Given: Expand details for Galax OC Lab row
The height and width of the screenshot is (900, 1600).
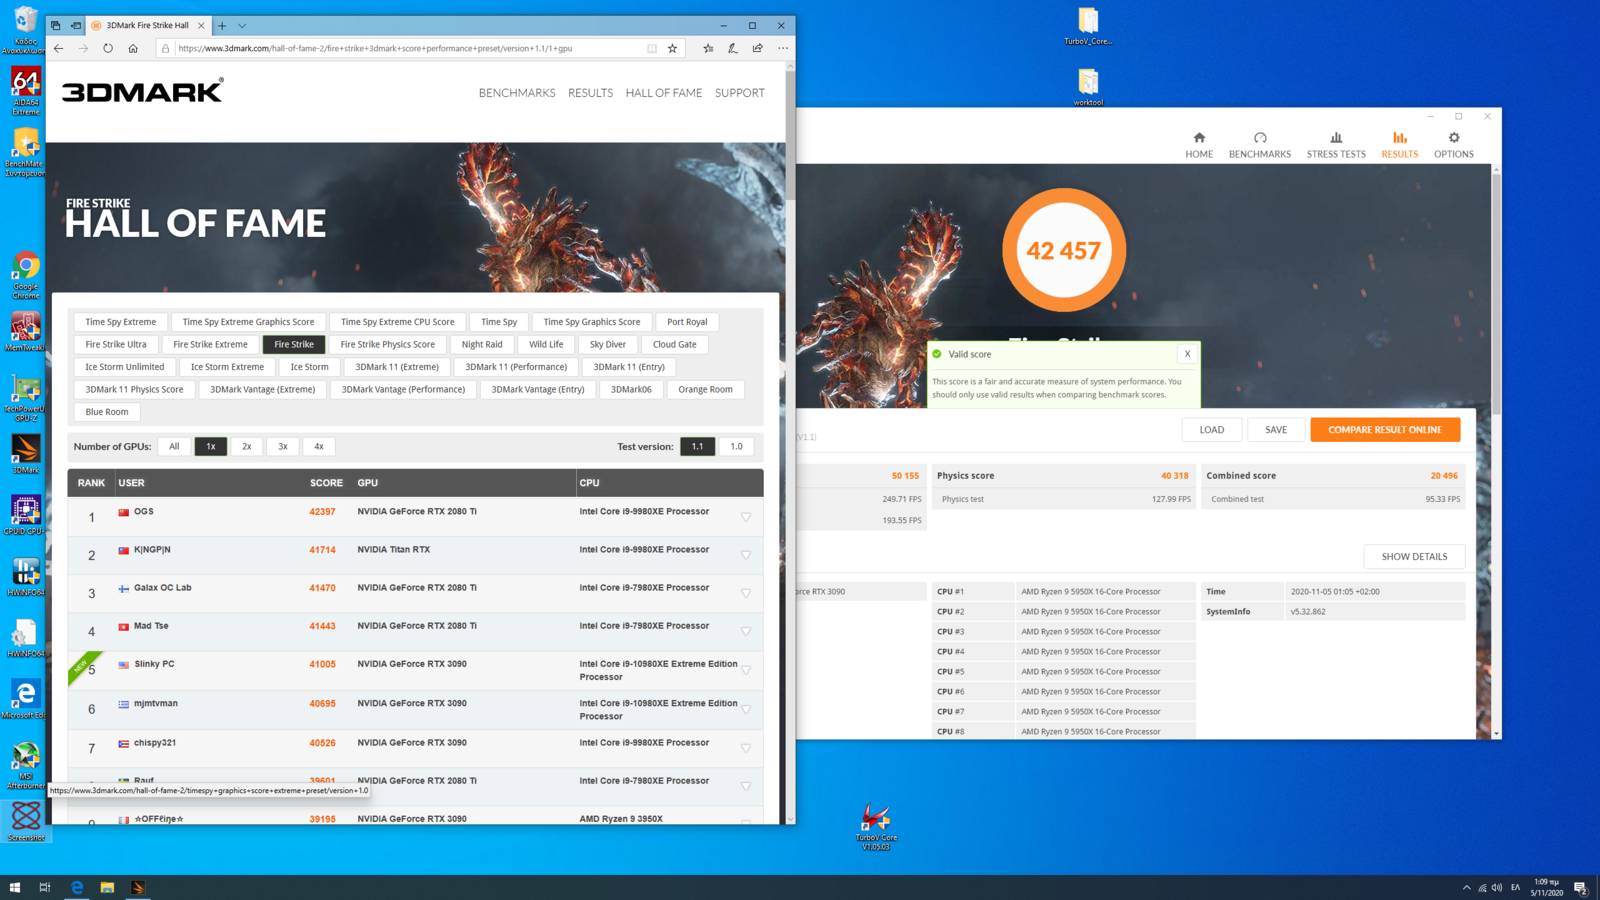Looking at the screenshot, I should [746, 593].
